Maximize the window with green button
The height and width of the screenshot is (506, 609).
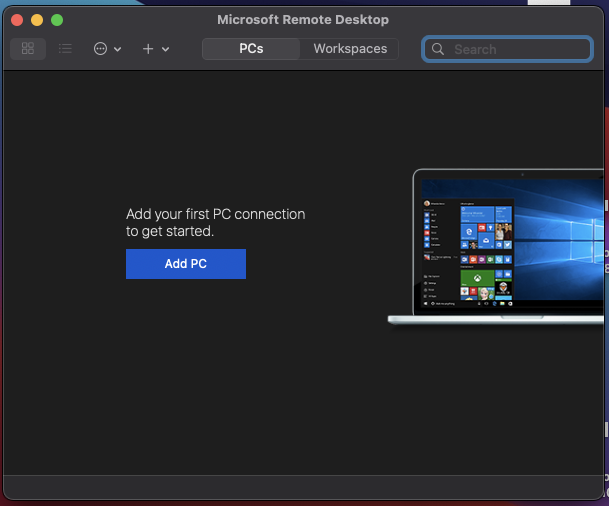[57, 20]
